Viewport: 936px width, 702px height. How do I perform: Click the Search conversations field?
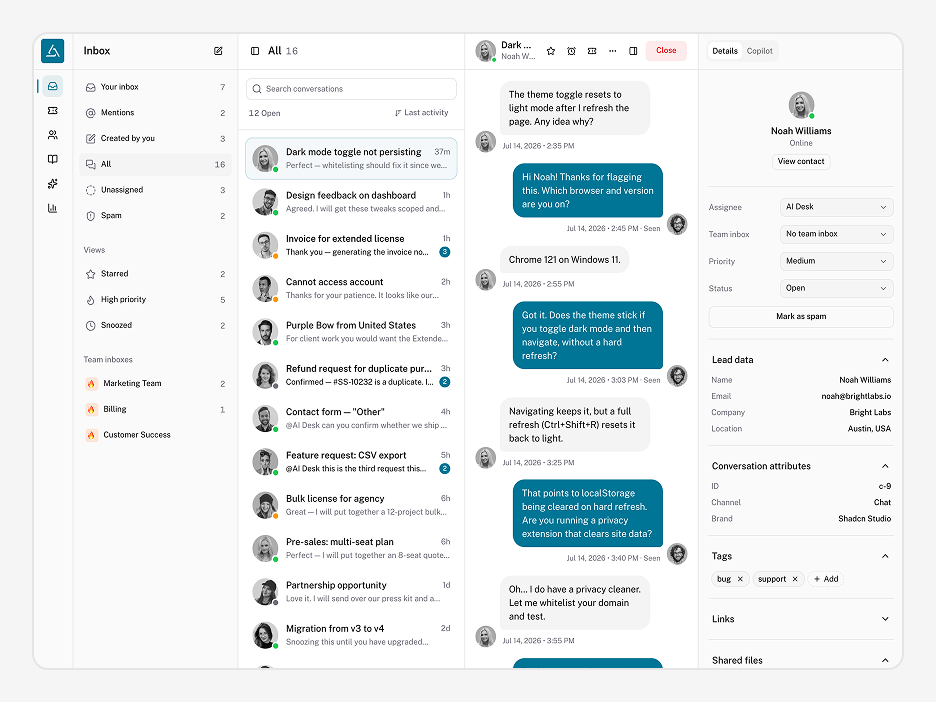pos(351,89)
